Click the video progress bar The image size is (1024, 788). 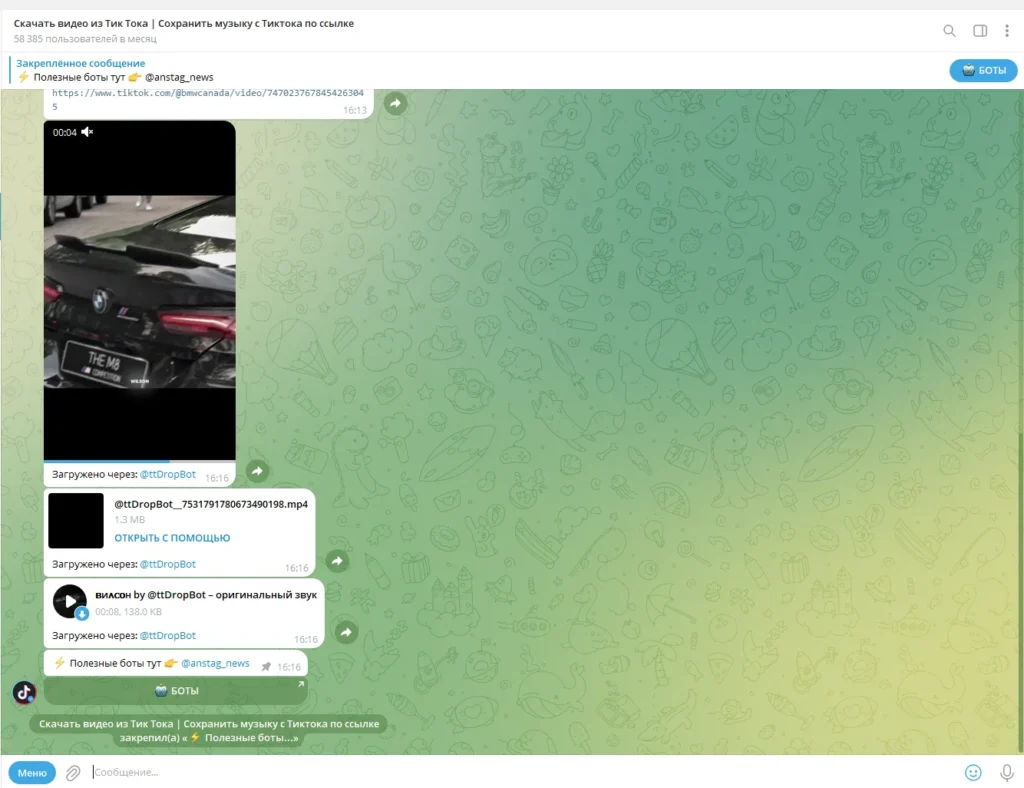point(140,461)
